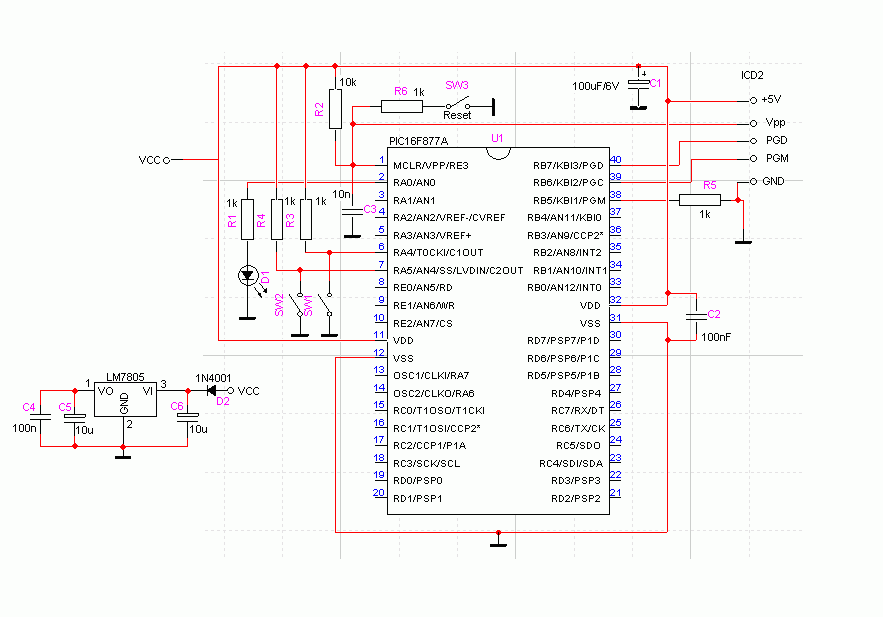Click the VI pin label on the LM7805

pos(148,391)
